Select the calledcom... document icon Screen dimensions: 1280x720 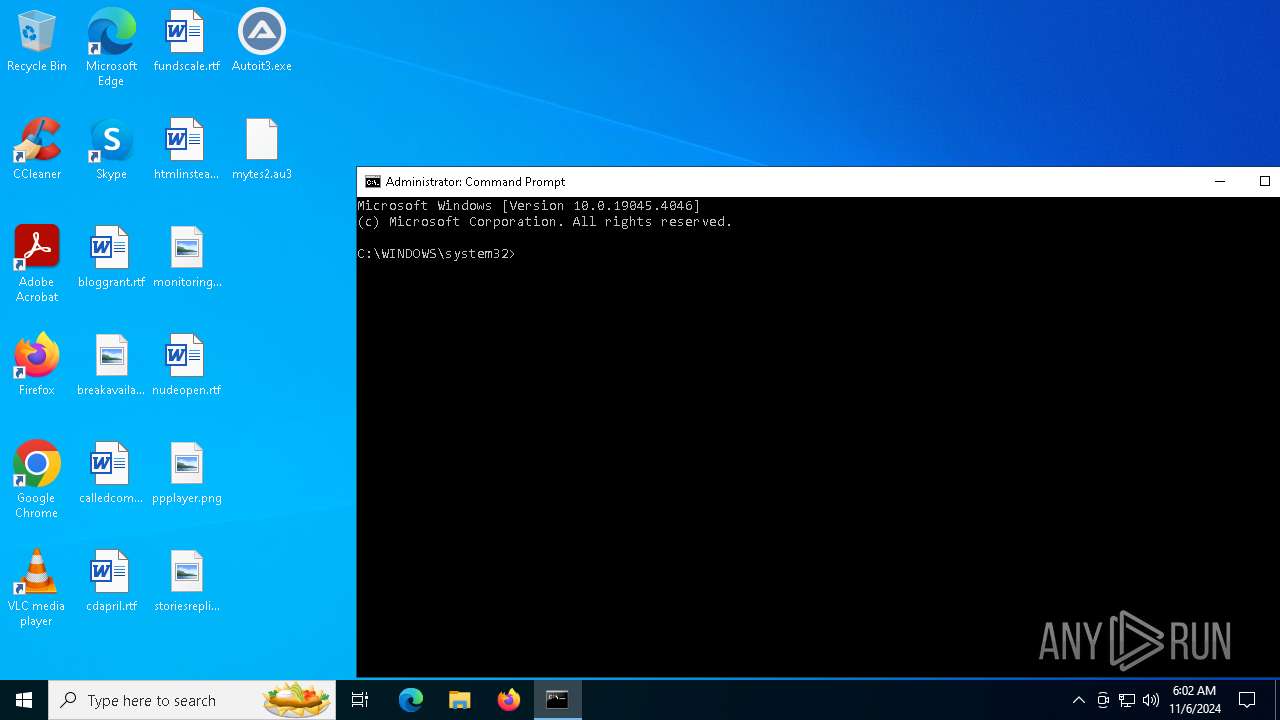click(111, 473)
